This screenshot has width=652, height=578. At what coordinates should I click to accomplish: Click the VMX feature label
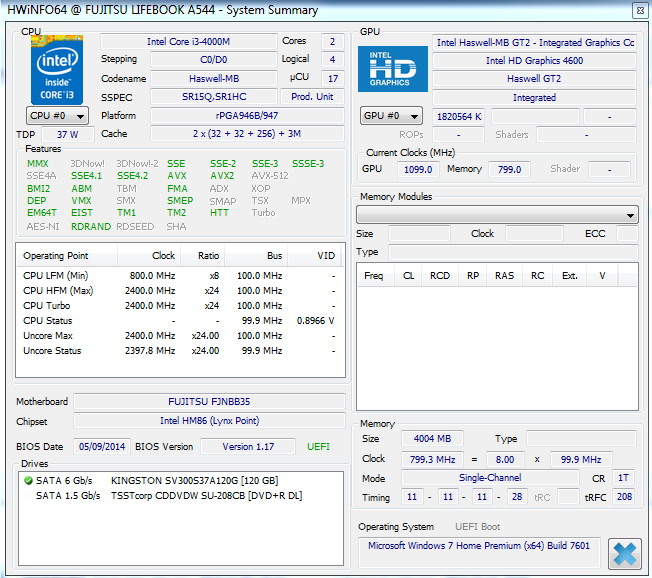pos(81,201)
